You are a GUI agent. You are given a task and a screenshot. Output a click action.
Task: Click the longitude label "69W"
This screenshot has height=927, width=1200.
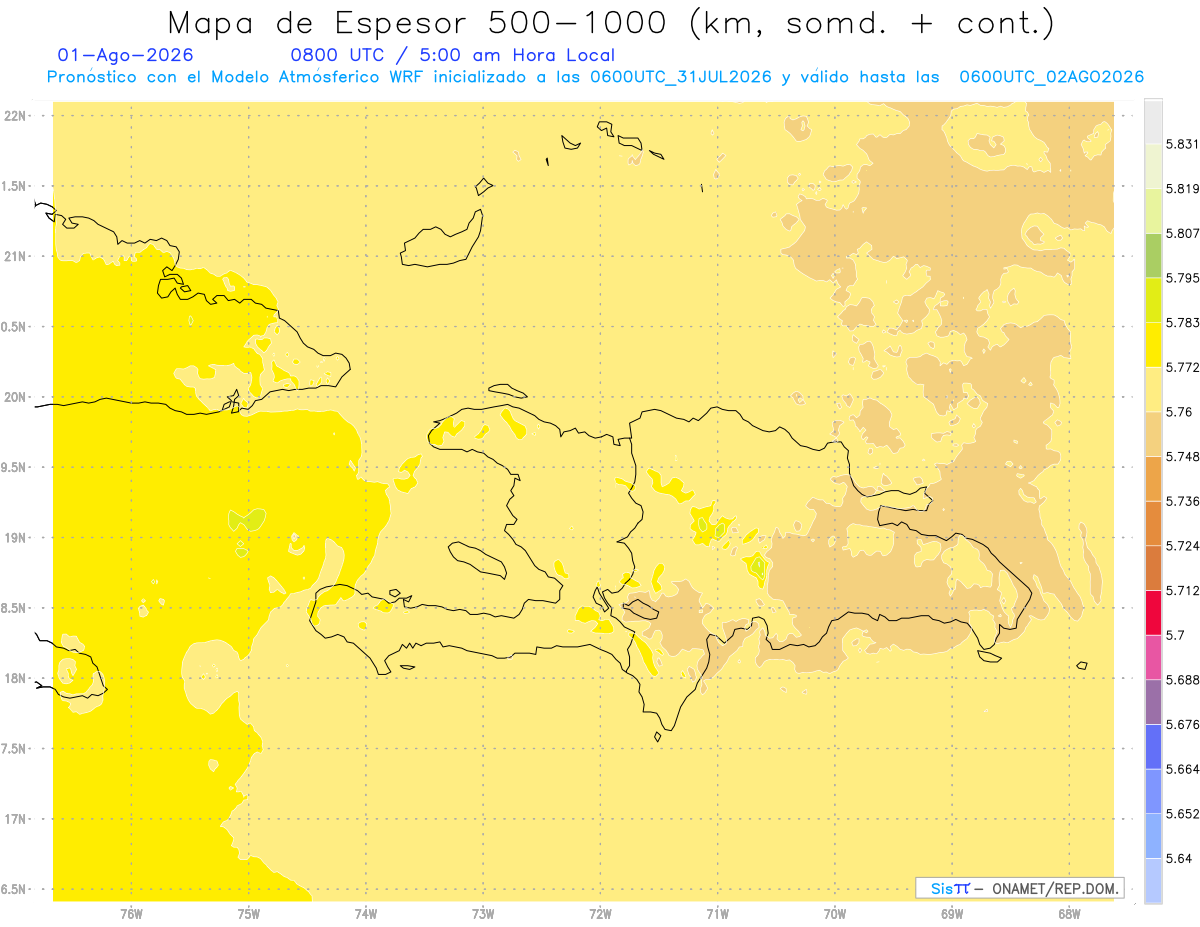952,914
